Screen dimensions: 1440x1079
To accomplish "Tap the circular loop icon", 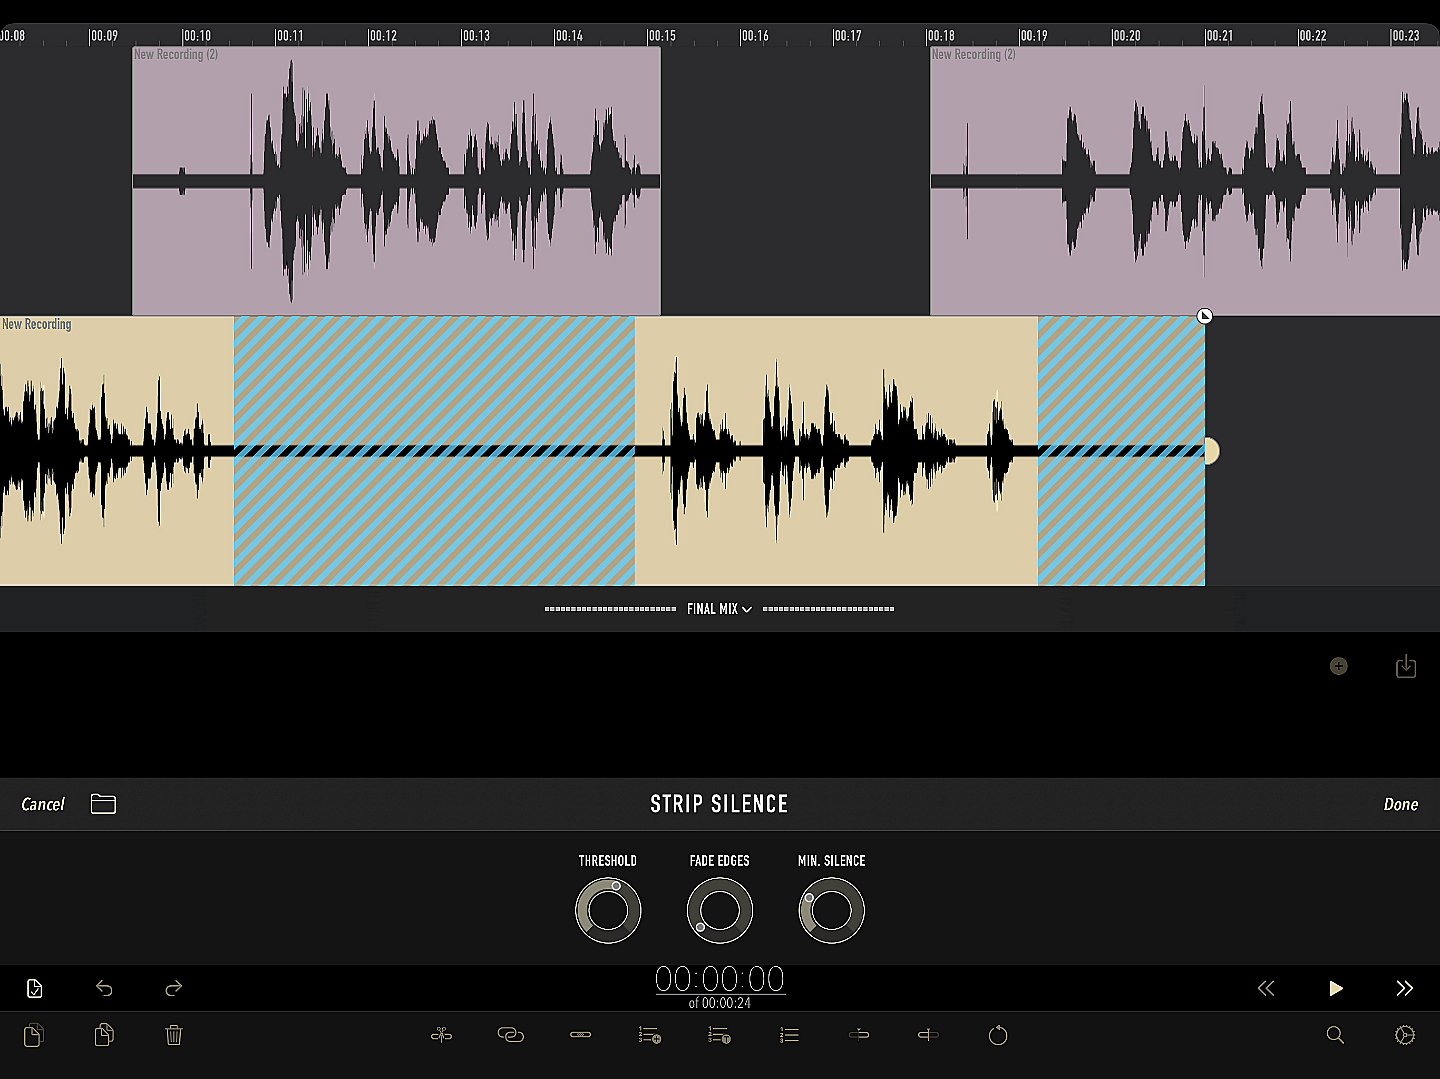I will 998,1035.
